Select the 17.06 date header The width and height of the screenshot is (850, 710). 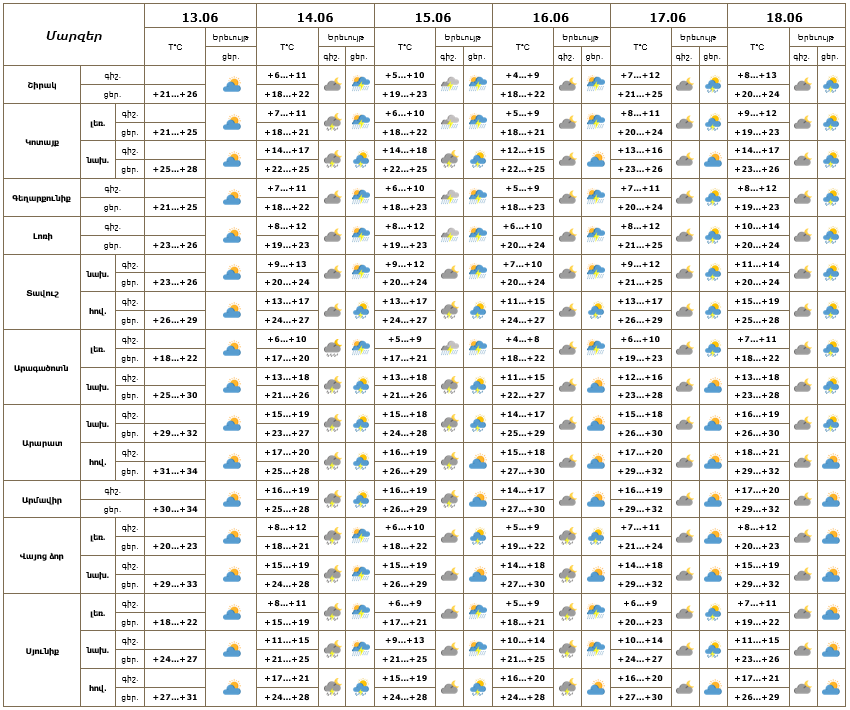tap(668, 17)
